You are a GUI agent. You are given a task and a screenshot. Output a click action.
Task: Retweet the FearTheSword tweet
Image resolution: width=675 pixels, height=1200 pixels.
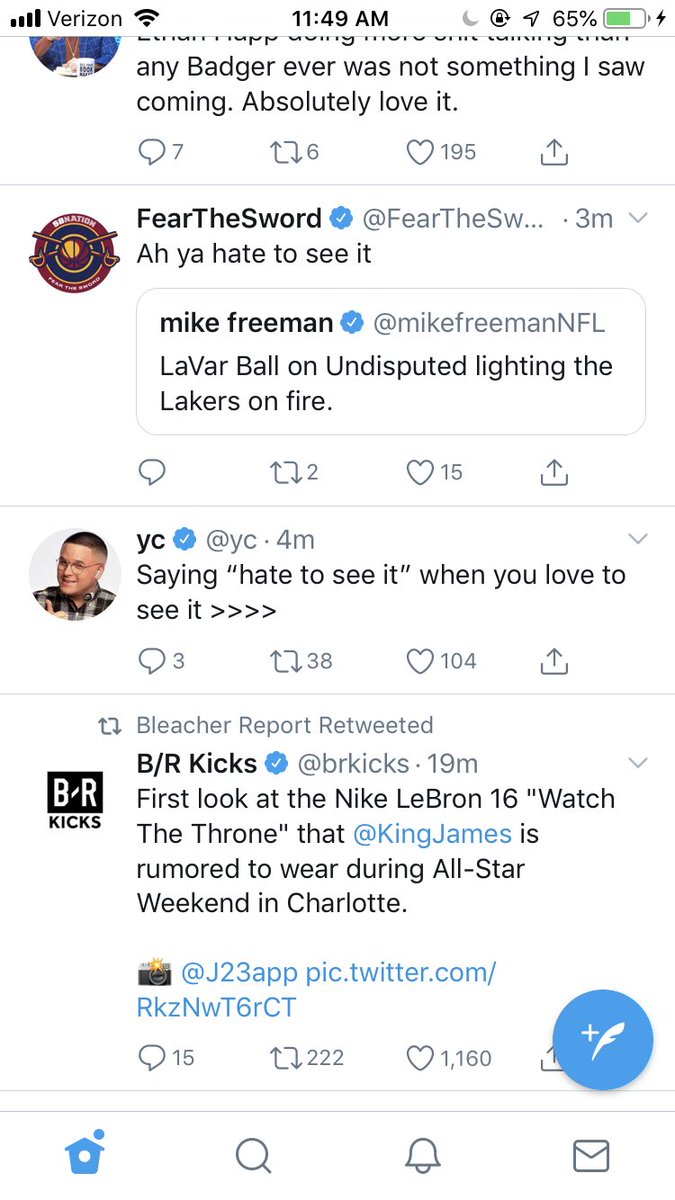pyautogui.click(x=285, y=472)
